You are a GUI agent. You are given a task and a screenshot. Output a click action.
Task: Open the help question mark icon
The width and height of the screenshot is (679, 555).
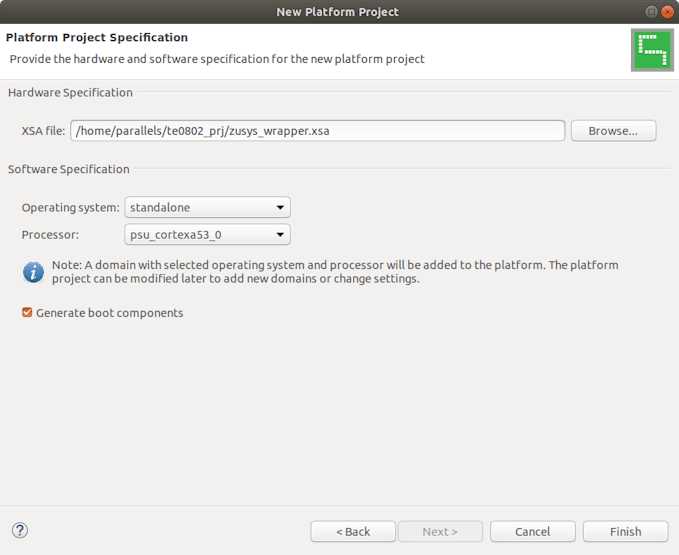coord(20,531)
